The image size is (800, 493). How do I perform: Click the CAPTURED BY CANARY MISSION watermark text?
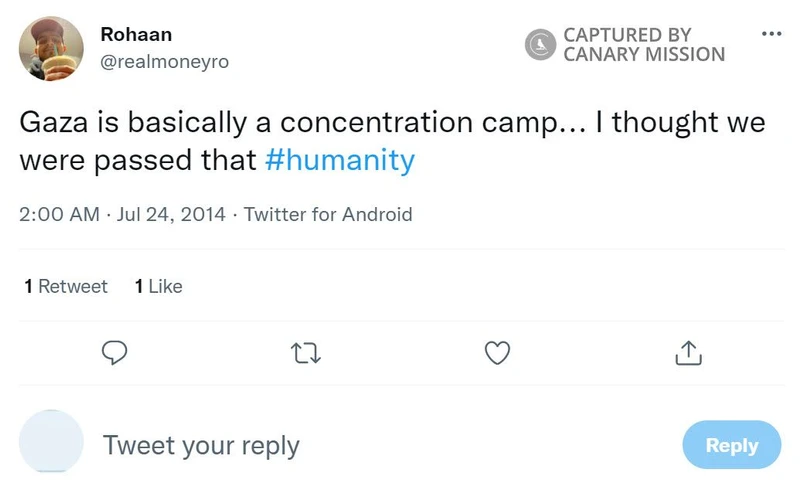click(x=643, y=44)
